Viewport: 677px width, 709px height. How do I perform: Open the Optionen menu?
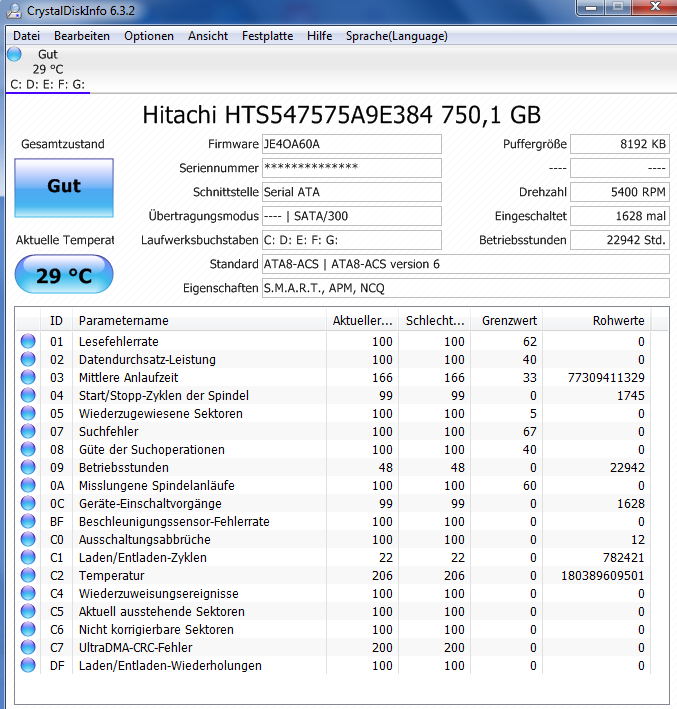point(149,36)
